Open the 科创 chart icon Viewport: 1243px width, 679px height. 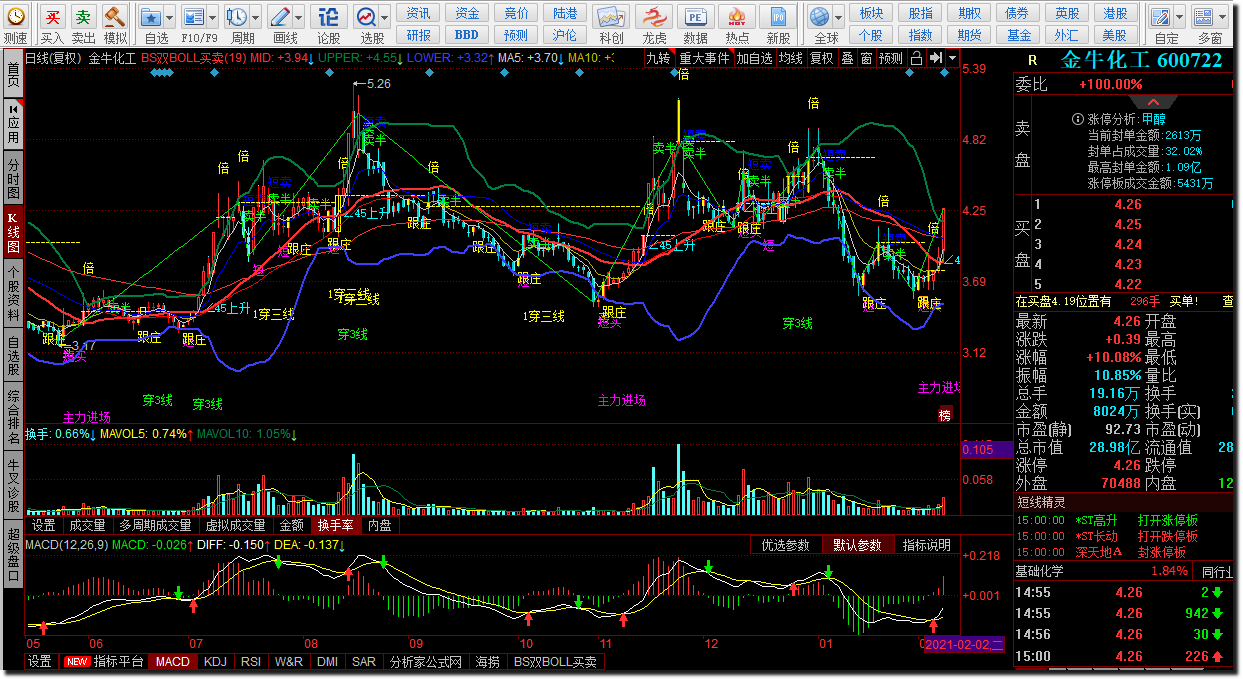pyautogui.click(x=611, y=16)
